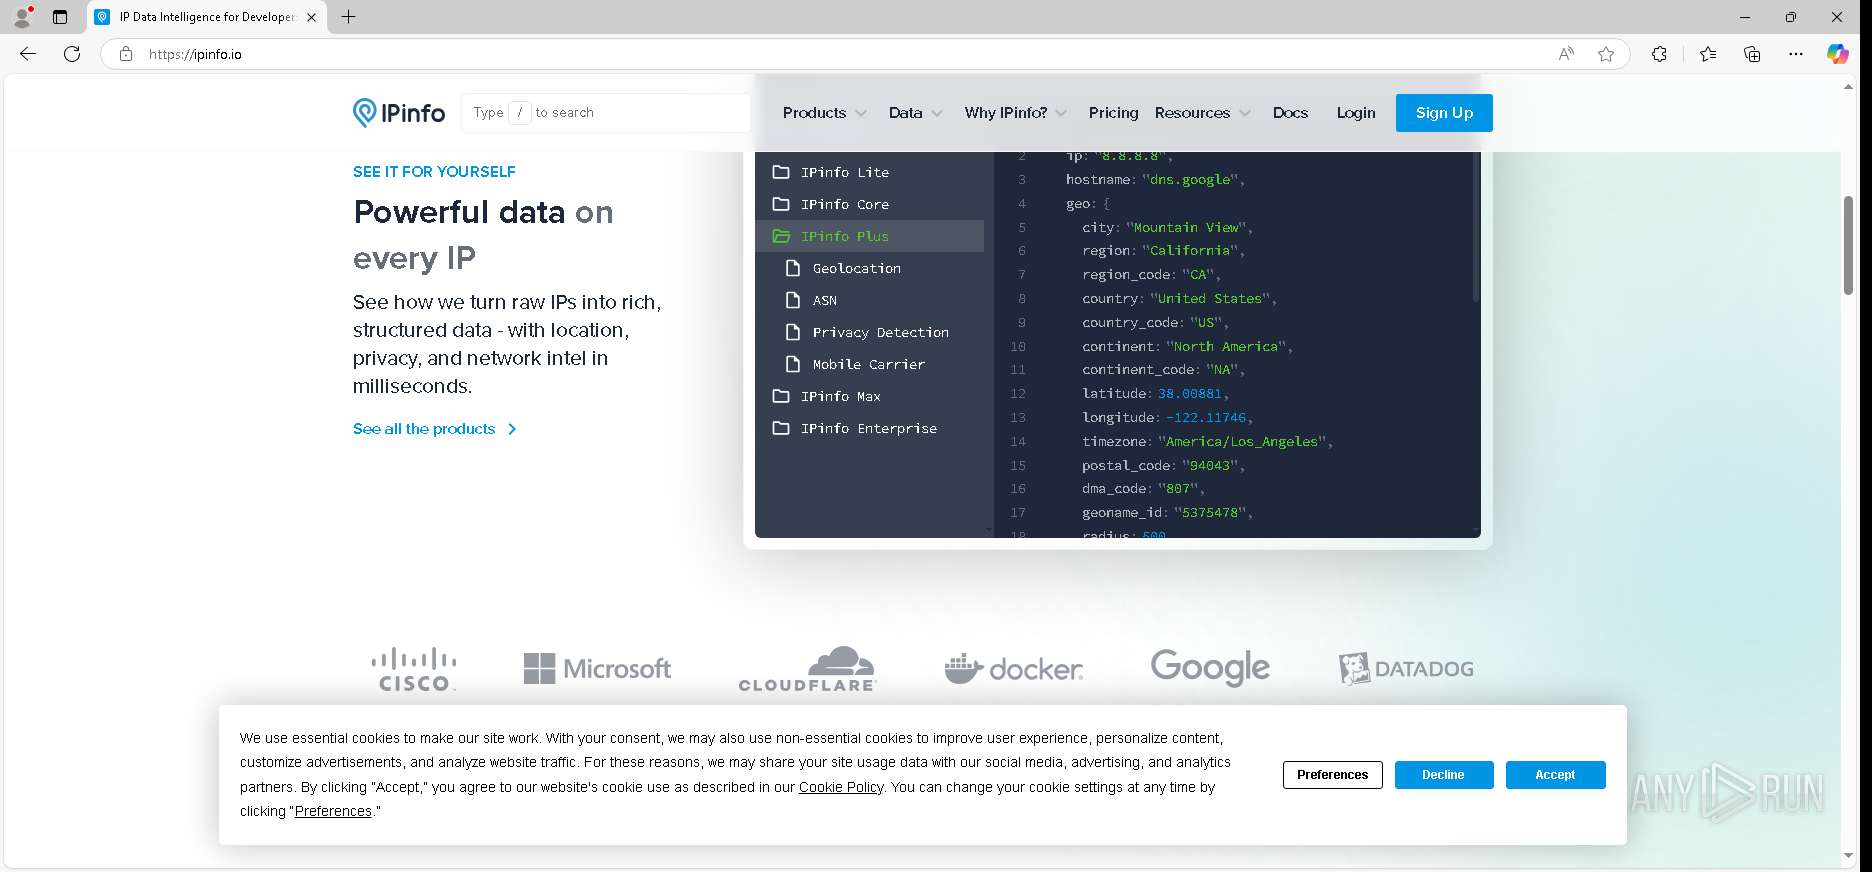View site information lock icon
1872x872 pixels.
pos(125,54)
